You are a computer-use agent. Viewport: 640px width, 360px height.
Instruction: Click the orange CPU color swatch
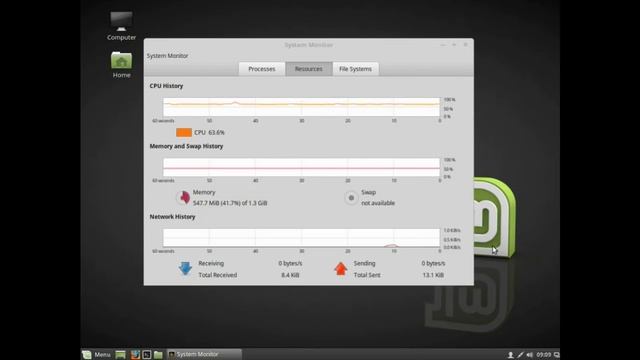click(184, 132)
